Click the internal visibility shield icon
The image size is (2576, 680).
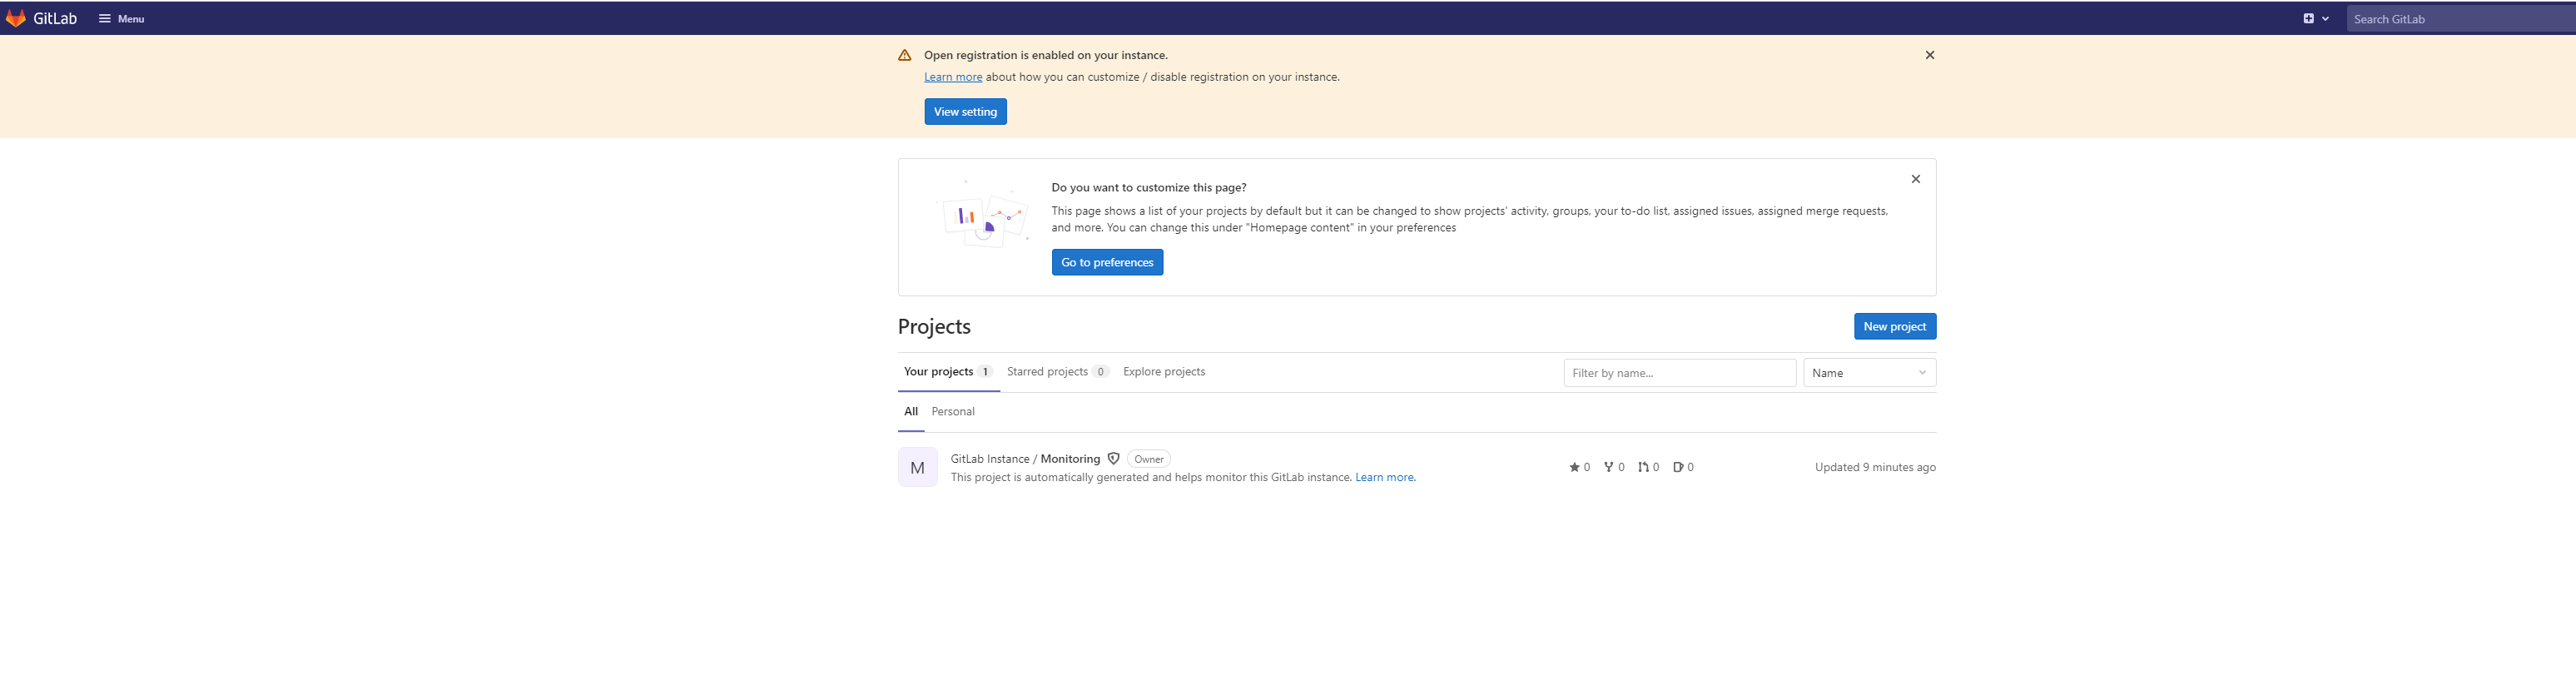pyautogui.click(x=1113, y=459)
